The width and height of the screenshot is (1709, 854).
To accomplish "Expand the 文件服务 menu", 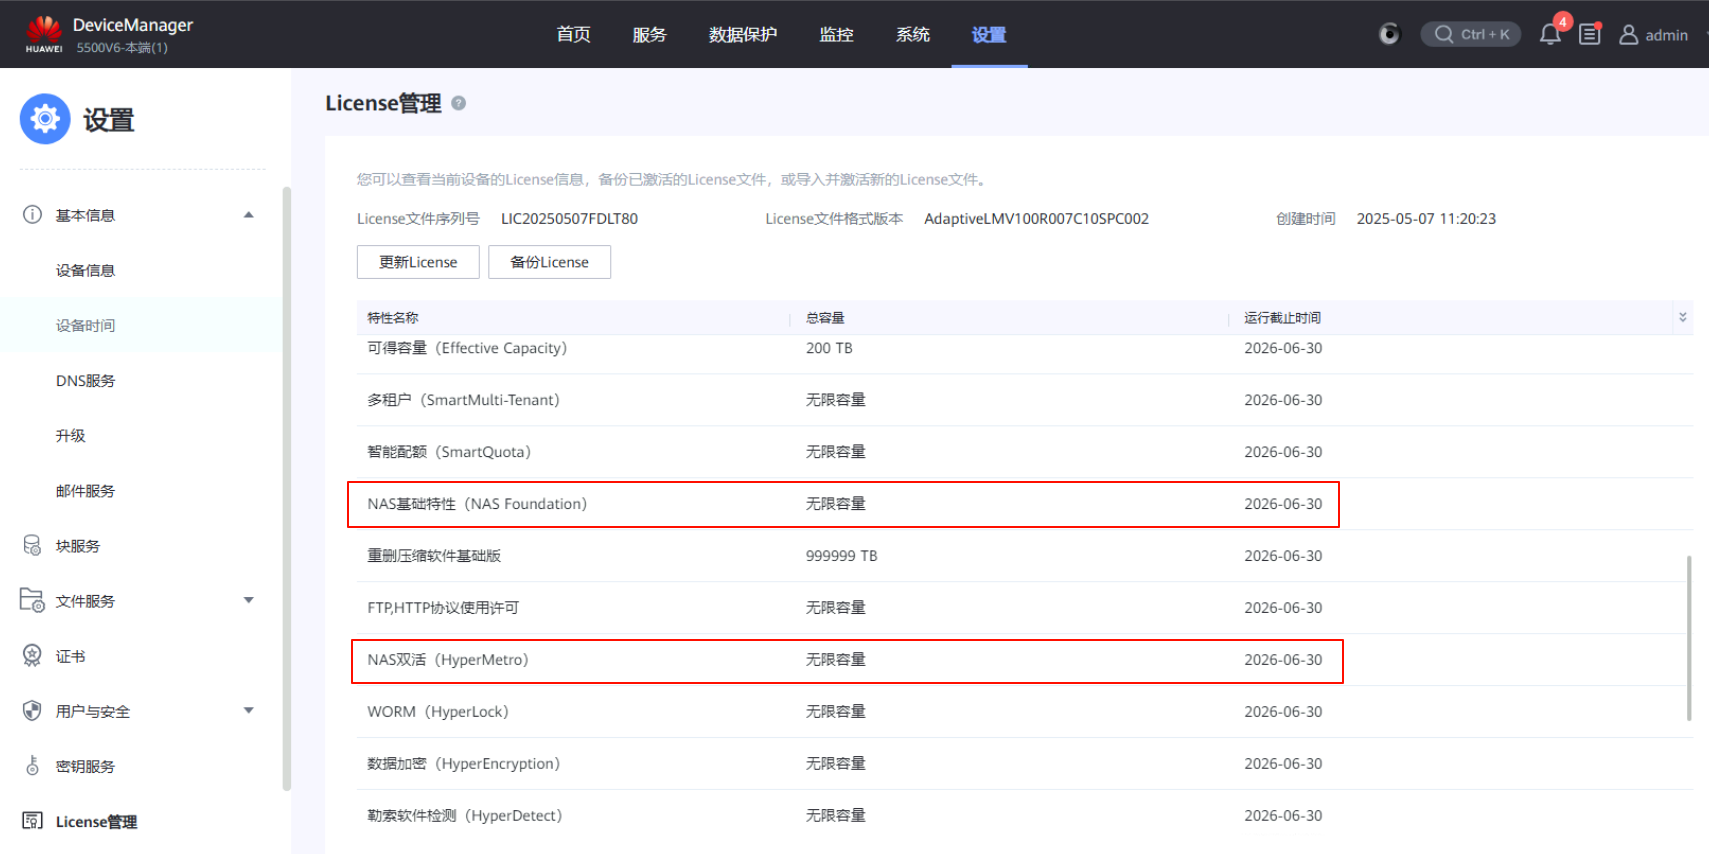I will [248, 600].
